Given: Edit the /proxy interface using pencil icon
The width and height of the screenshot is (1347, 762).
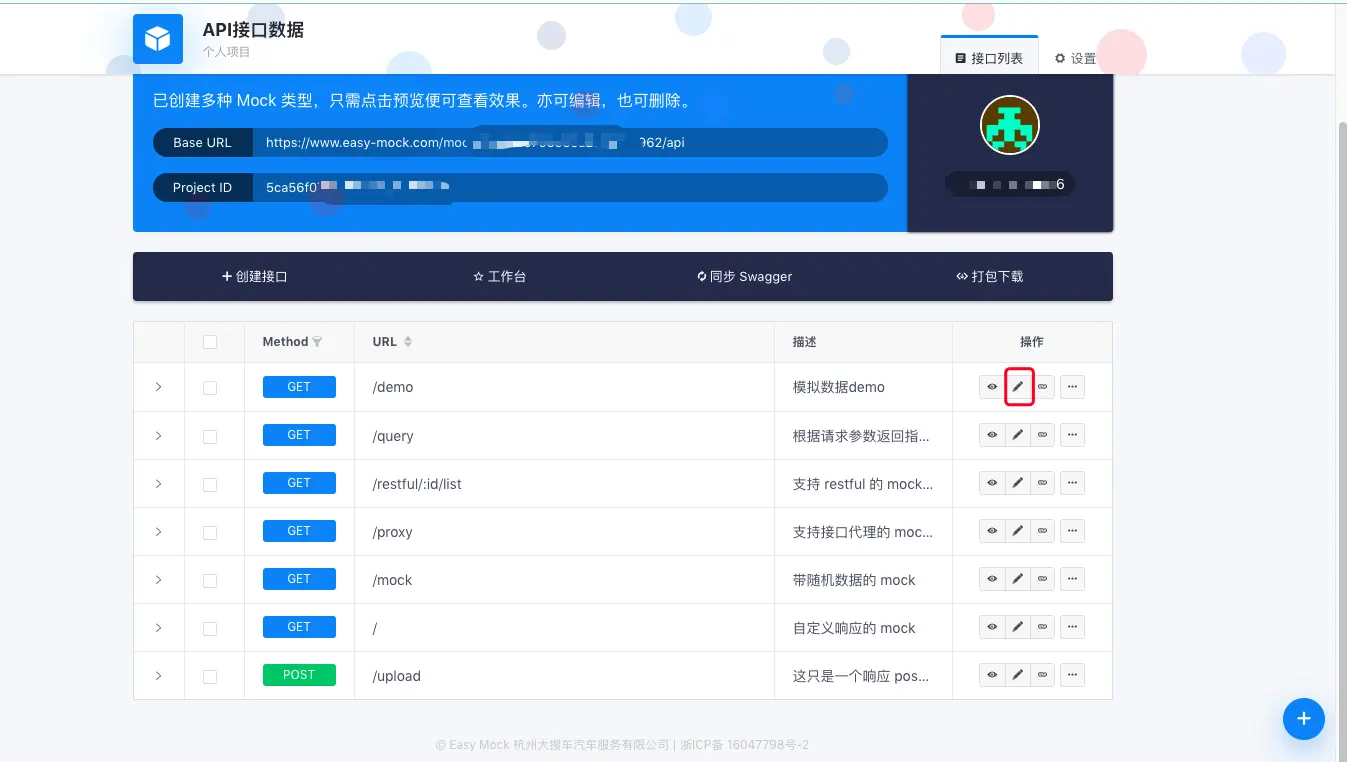Looking at the screenshot, I should click(1017, 531).
